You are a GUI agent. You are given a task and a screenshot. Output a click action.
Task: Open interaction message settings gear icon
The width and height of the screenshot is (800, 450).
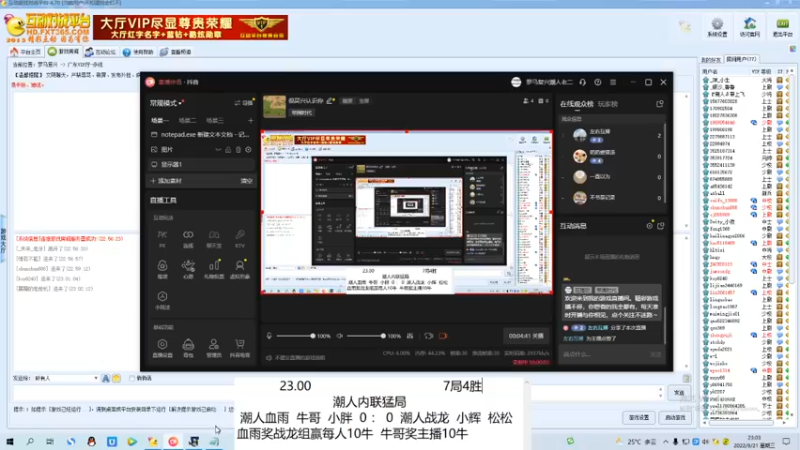pos(649,226)
